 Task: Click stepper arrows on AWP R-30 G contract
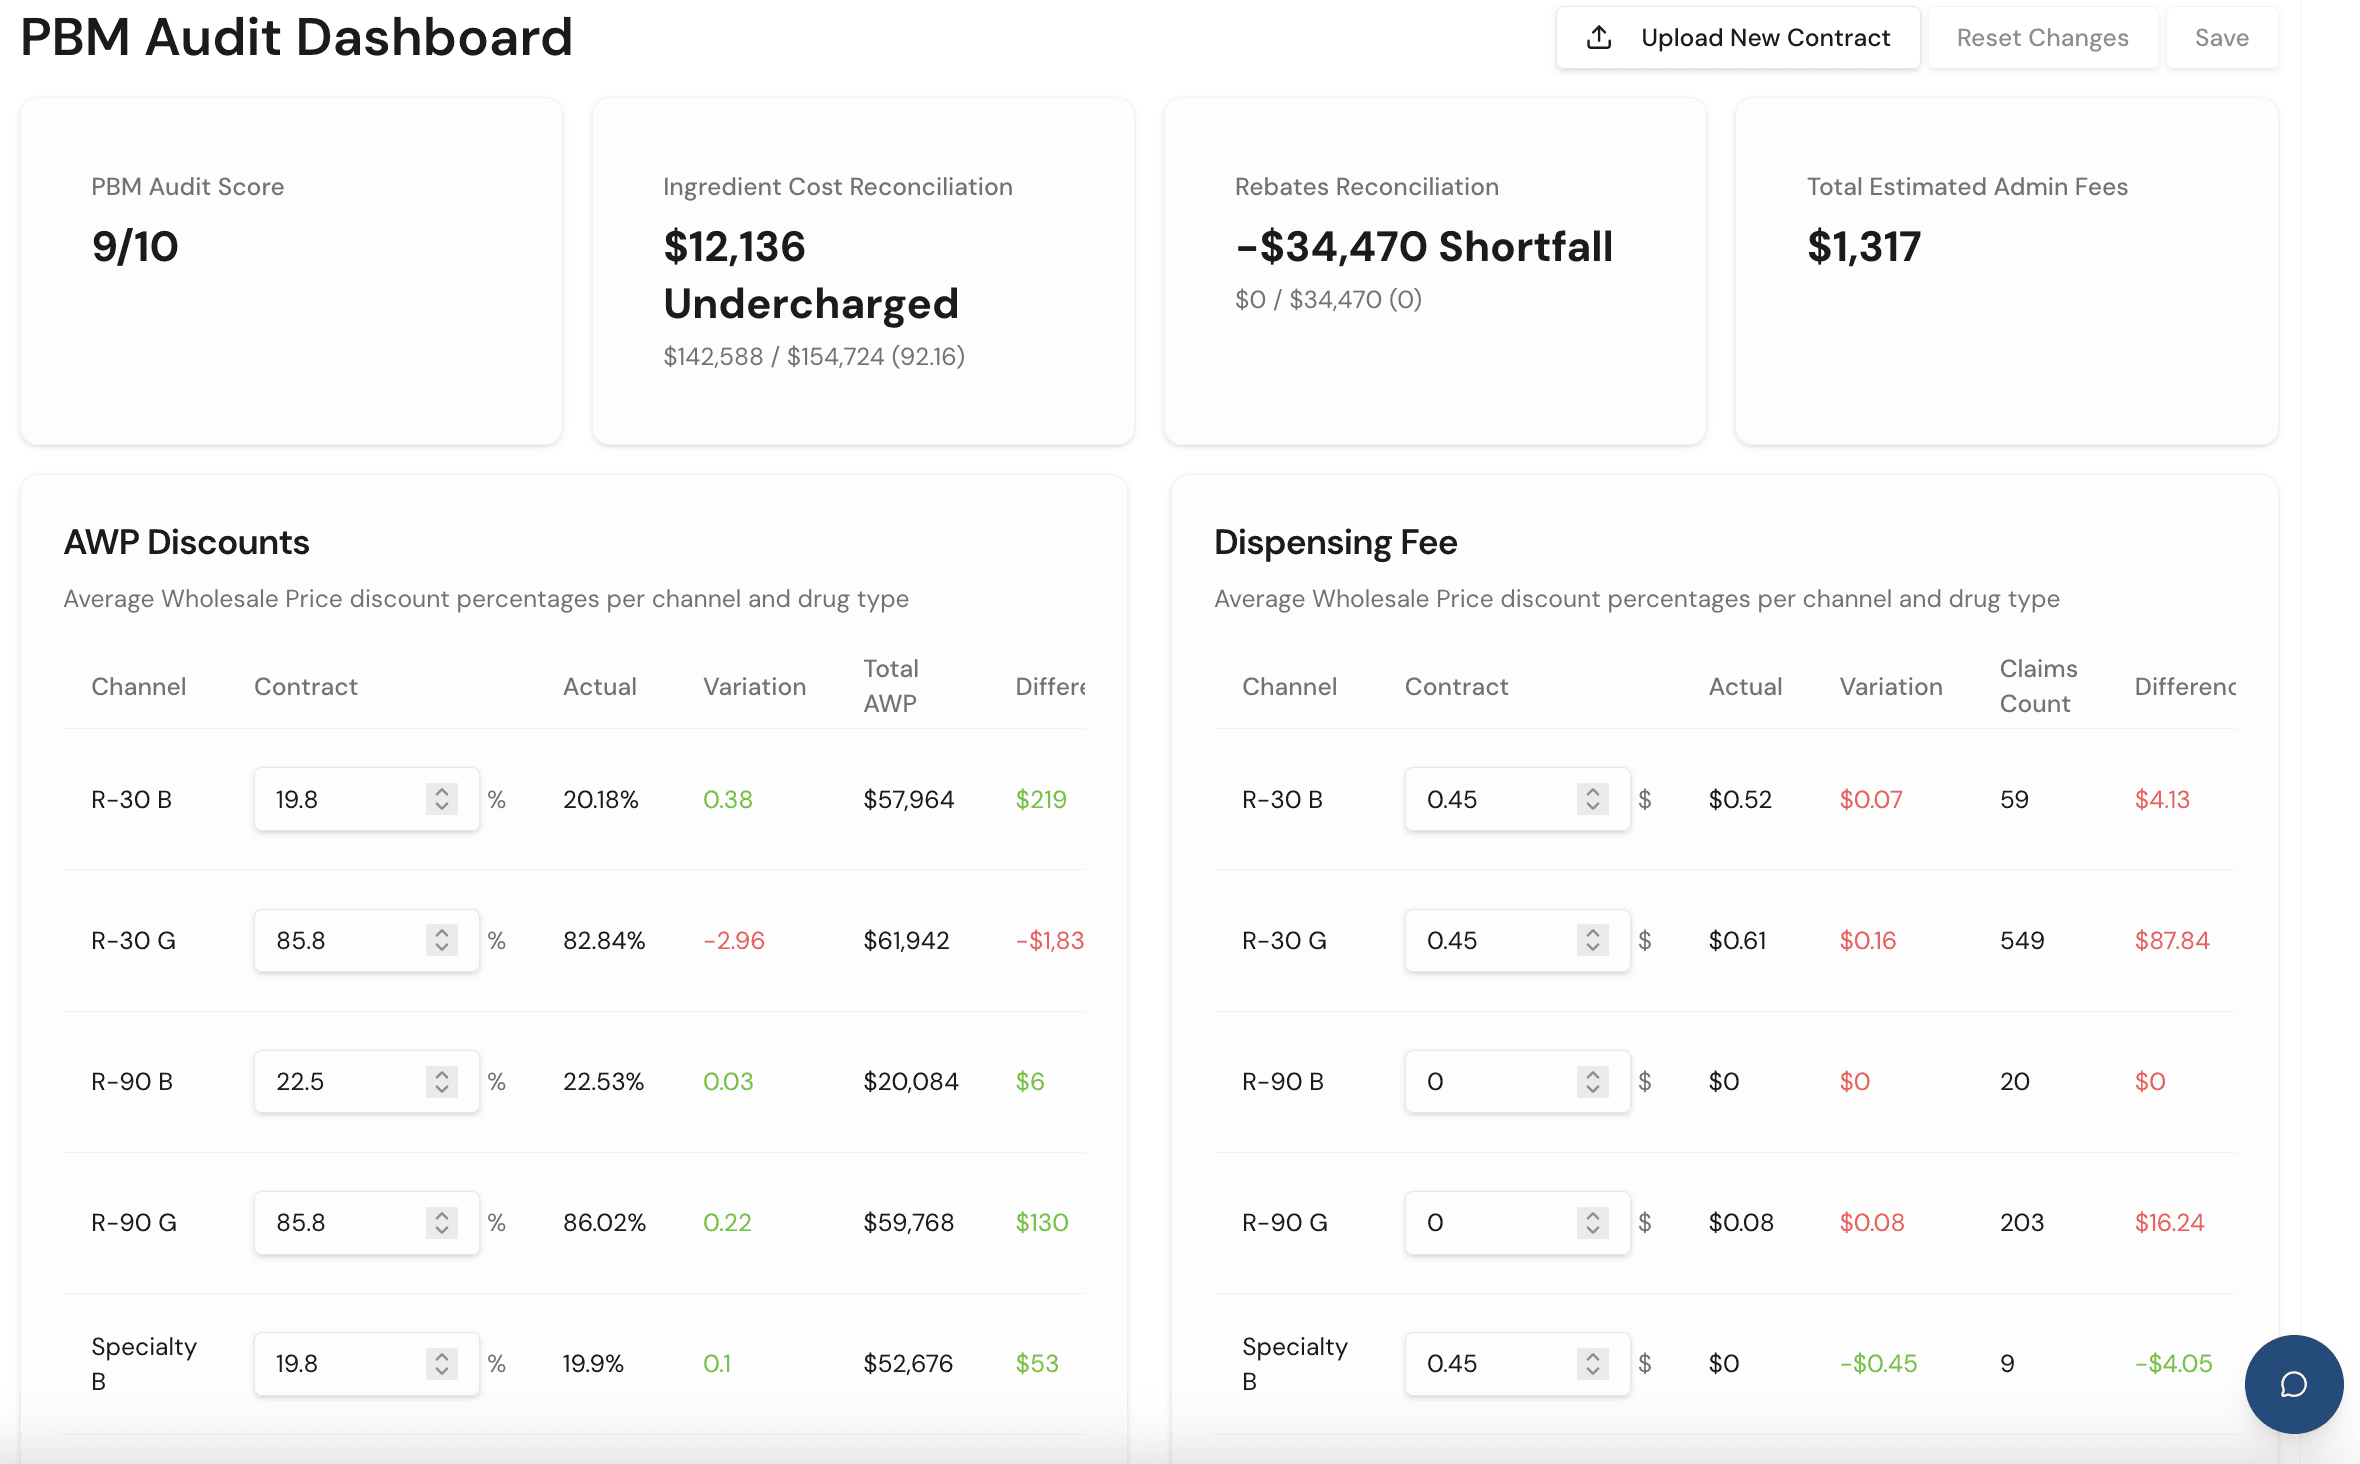click(x=442, y=940)
